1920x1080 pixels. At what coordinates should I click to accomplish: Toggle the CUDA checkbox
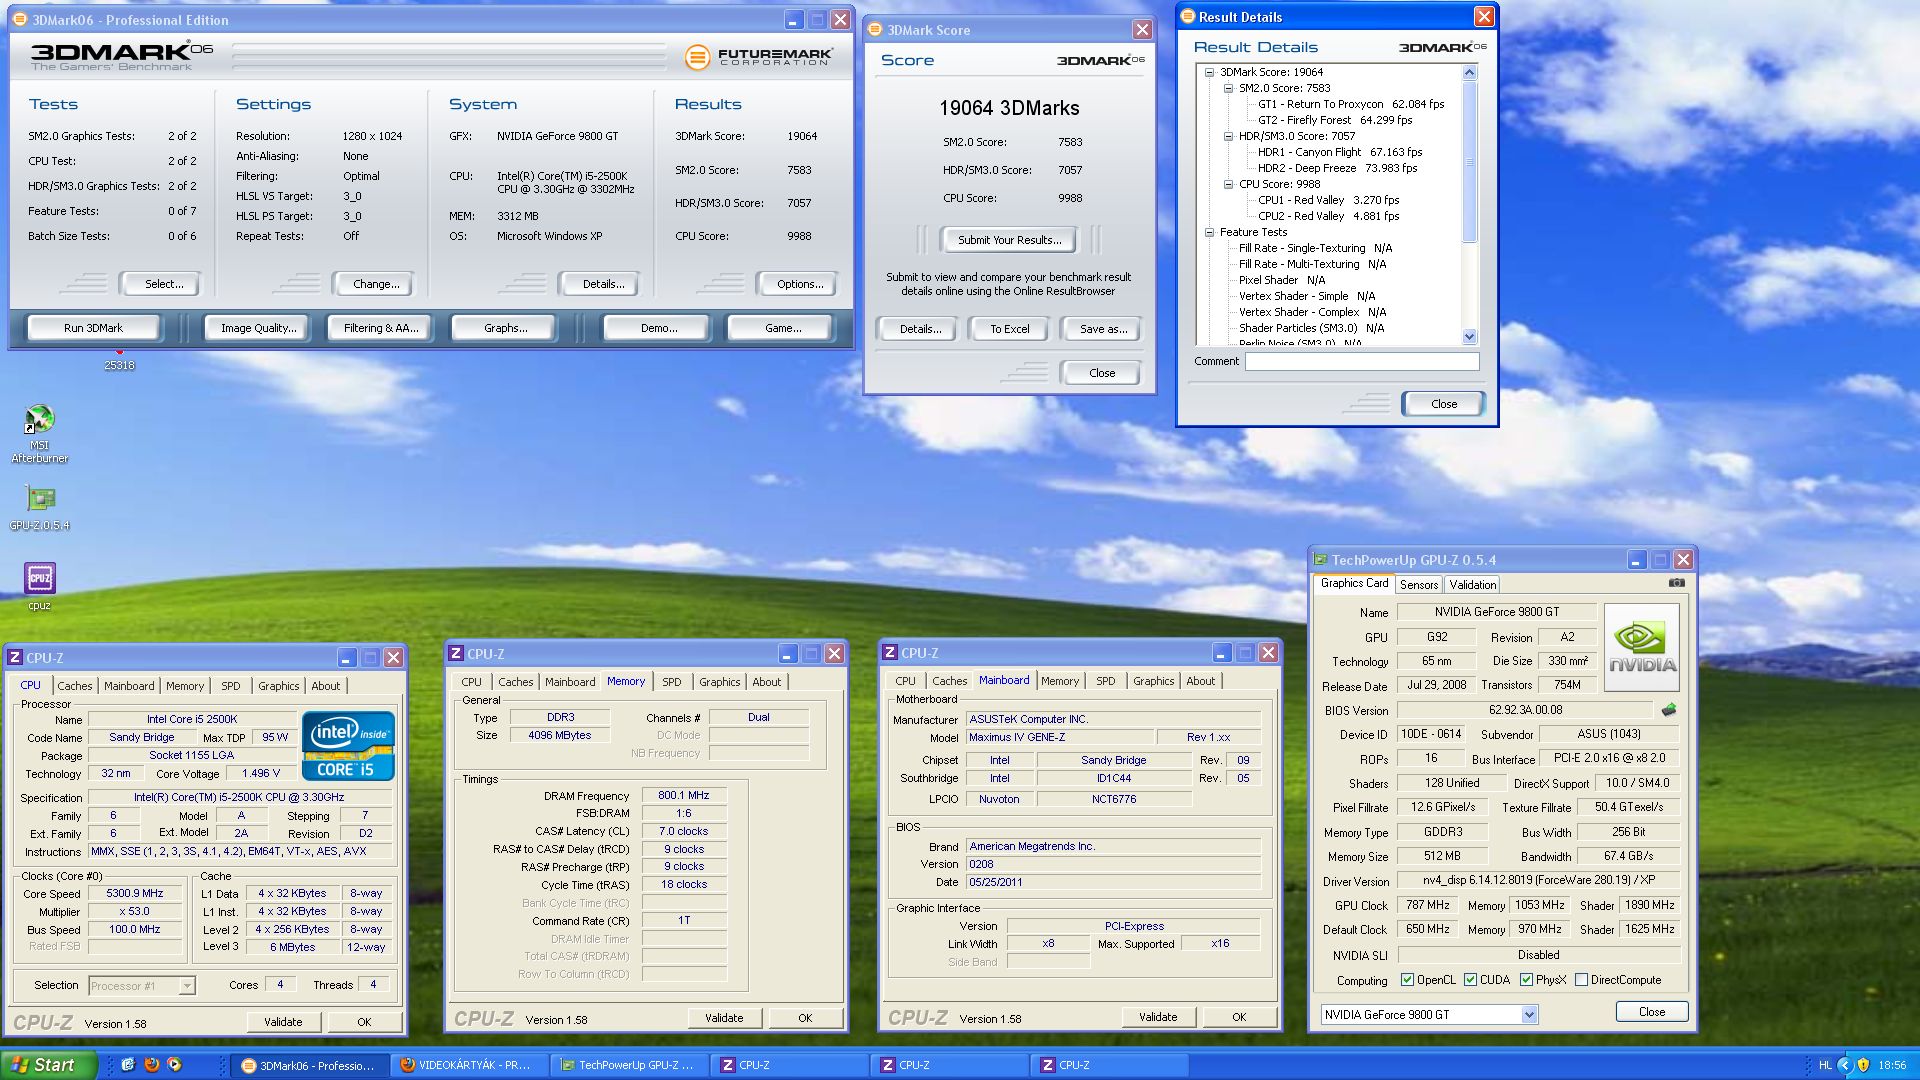(1470, 980)
